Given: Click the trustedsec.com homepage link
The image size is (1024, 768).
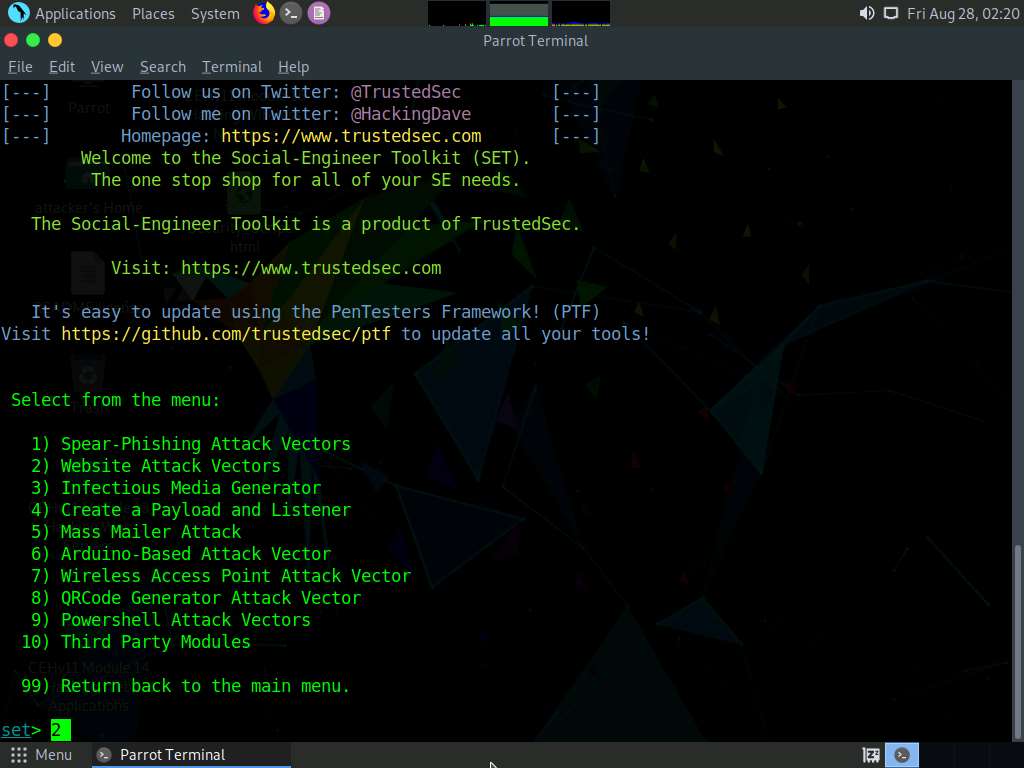Looking at the screenshot, I should [x=350, y=135].
